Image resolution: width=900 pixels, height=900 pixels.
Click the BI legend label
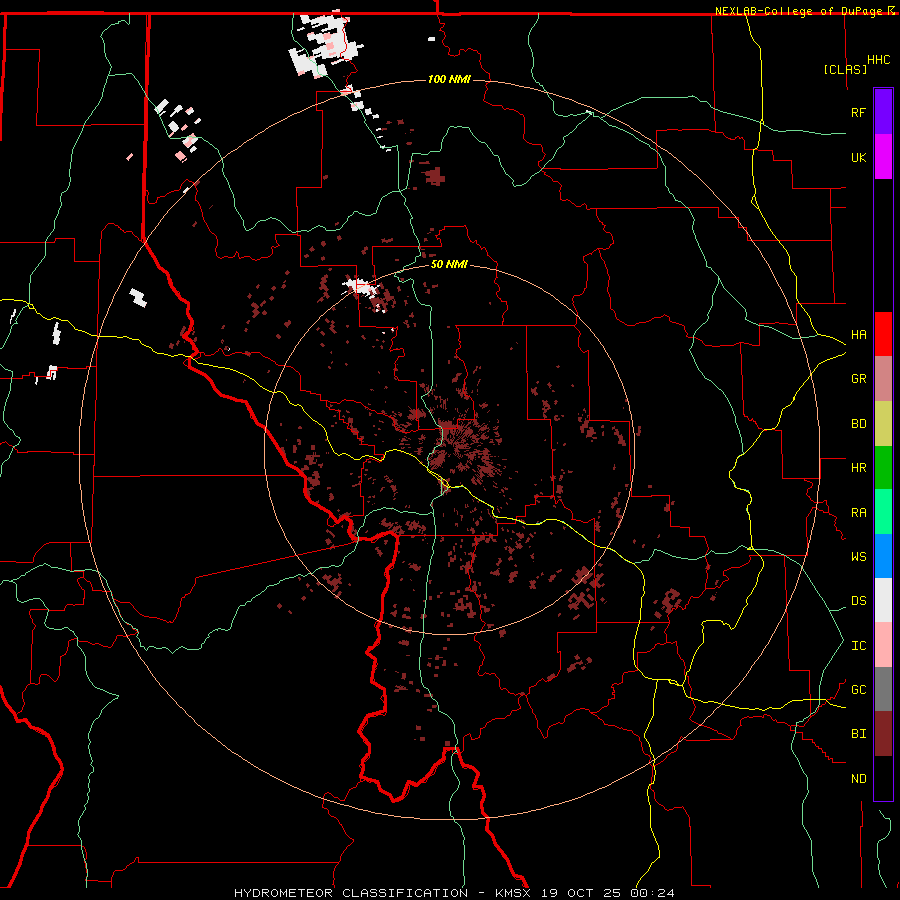[858, 734]
